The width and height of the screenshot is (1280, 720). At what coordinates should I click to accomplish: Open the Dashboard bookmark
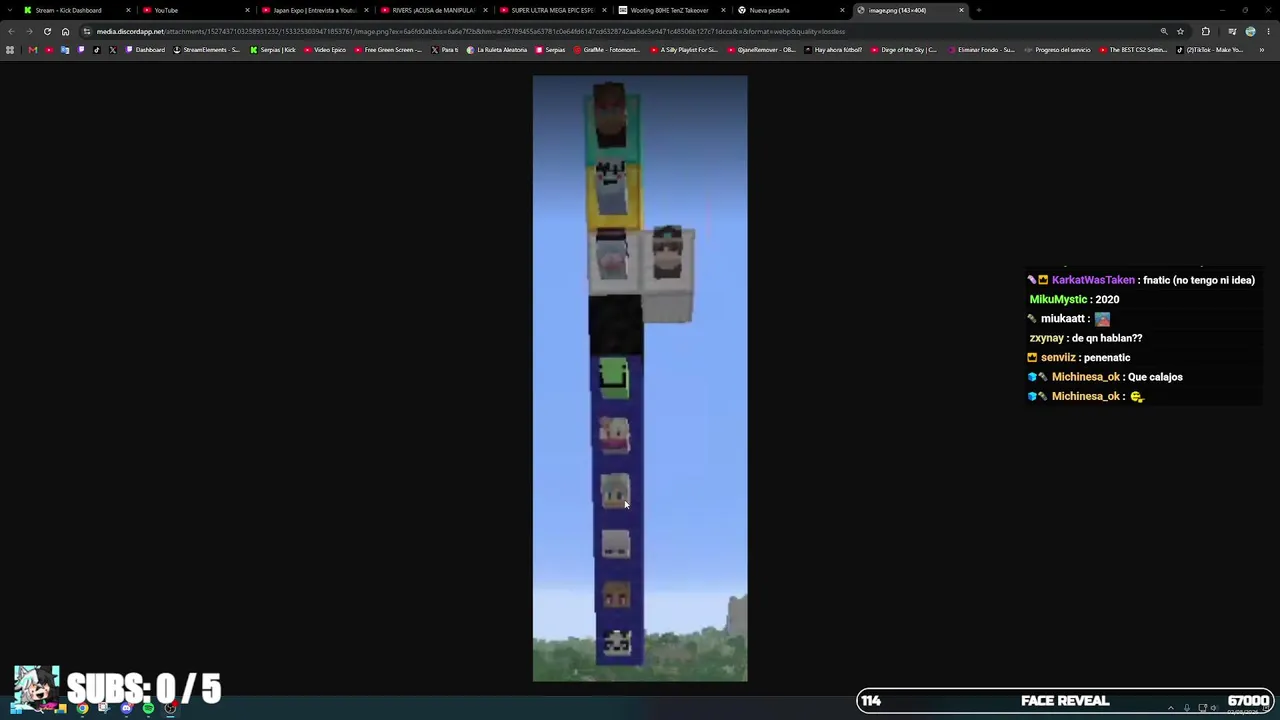coord(146,50)
